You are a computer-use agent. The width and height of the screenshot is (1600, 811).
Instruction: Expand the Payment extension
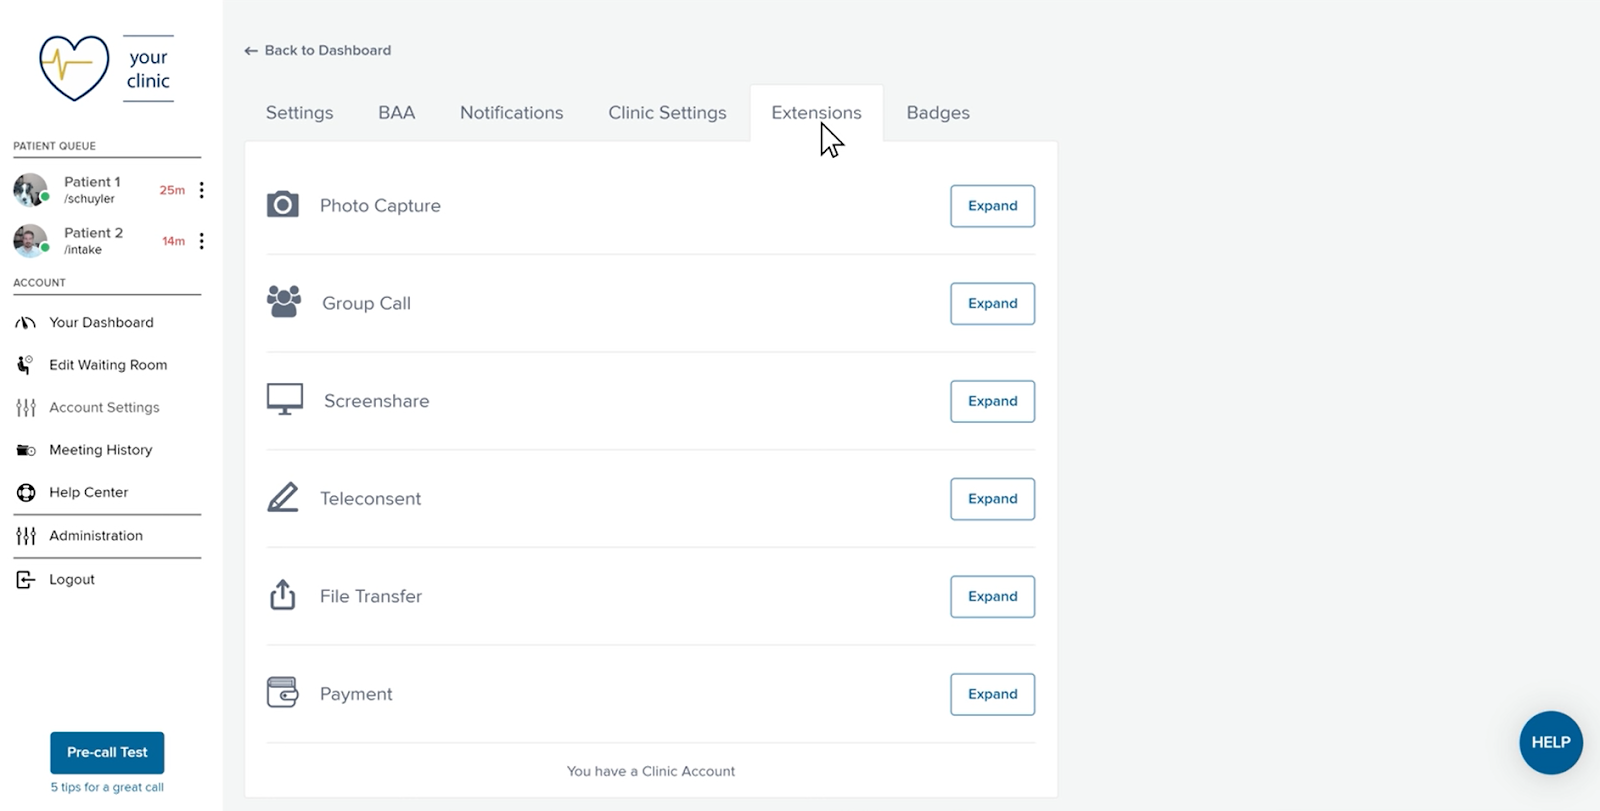pyautogui.click(x=992, y=694)
